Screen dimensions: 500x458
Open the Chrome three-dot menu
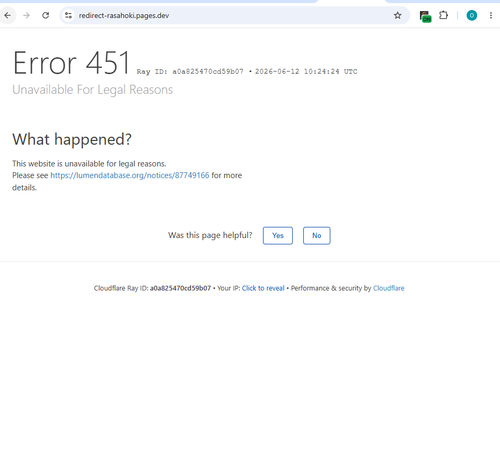(x=491, y=15)
